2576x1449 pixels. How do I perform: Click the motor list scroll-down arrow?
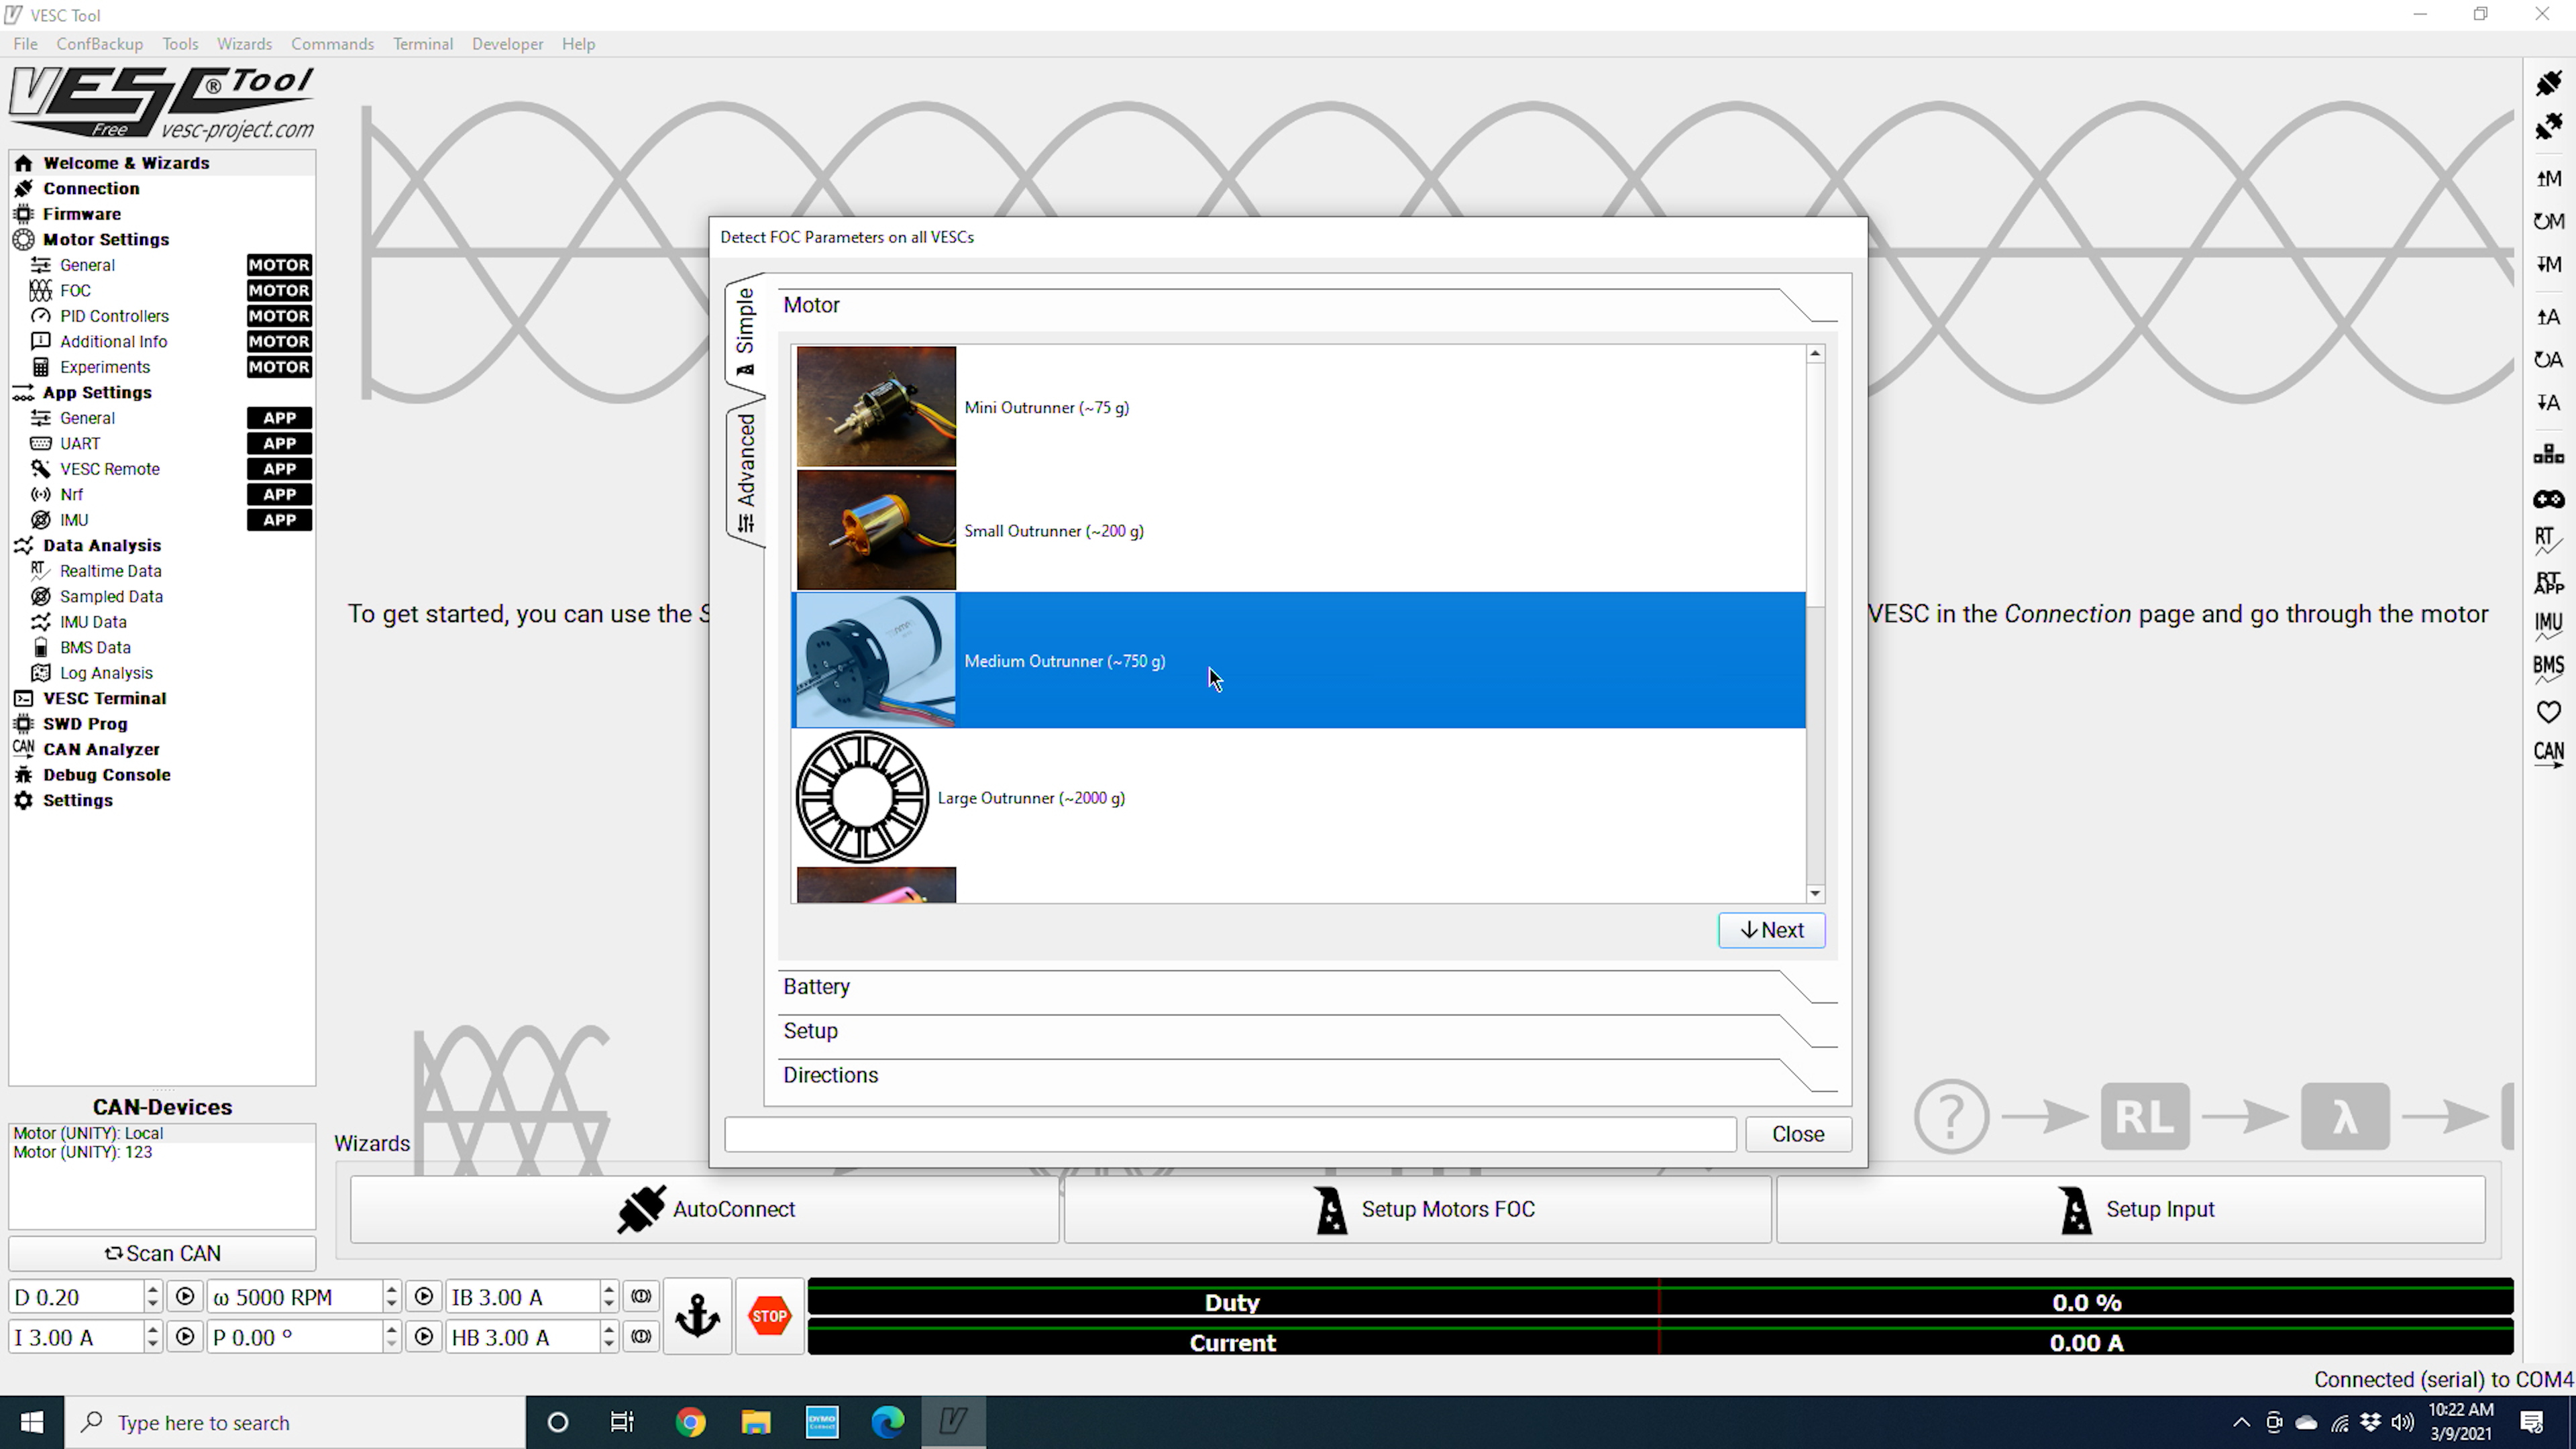(x=1815, y=893)
